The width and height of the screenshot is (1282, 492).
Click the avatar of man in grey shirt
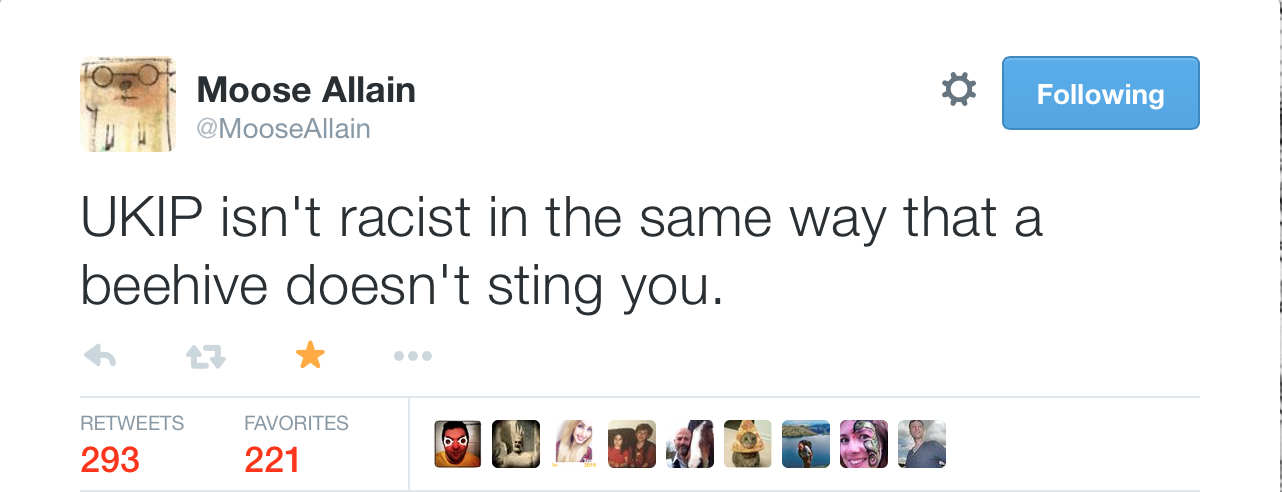[922, 444]
